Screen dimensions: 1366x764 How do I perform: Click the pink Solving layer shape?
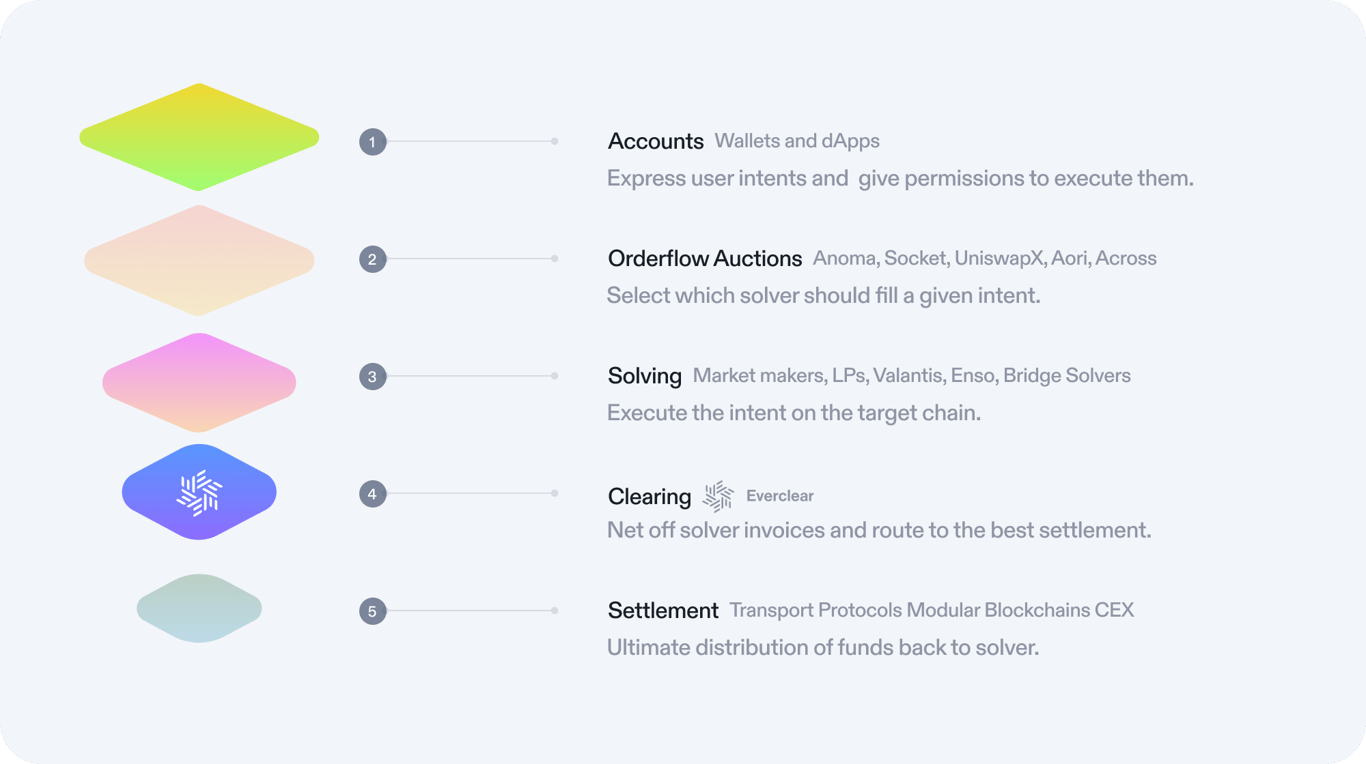pos(199,383)
